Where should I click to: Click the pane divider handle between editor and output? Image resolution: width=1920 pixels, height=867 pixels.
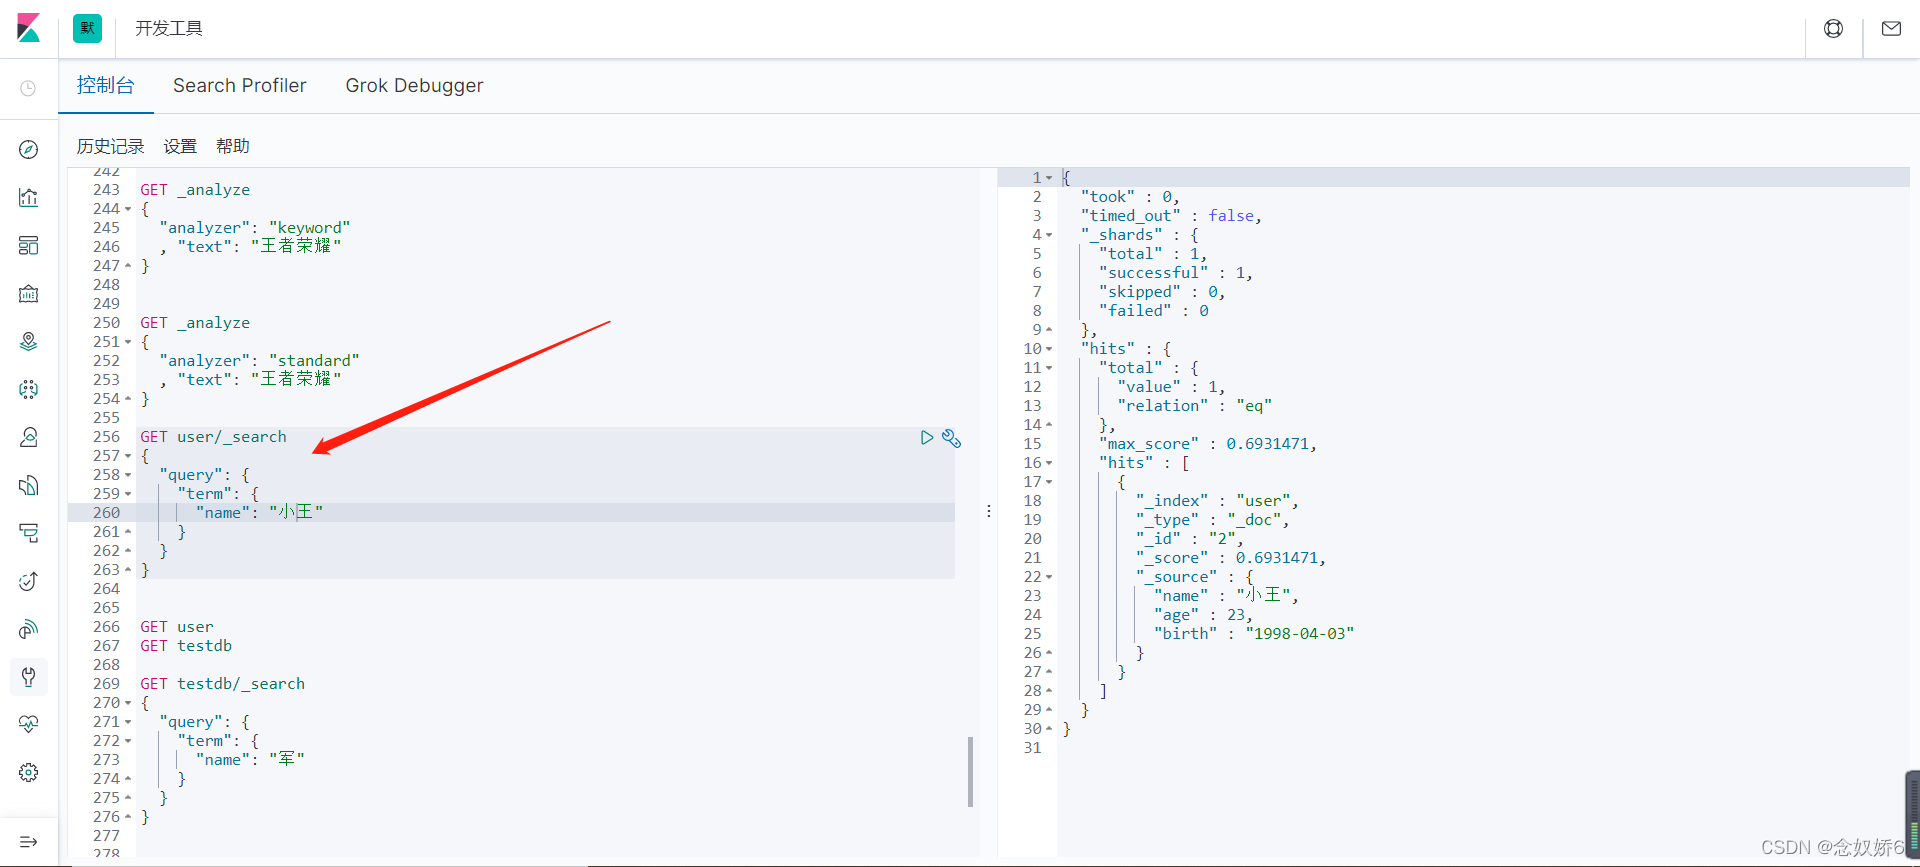point(989,511)
